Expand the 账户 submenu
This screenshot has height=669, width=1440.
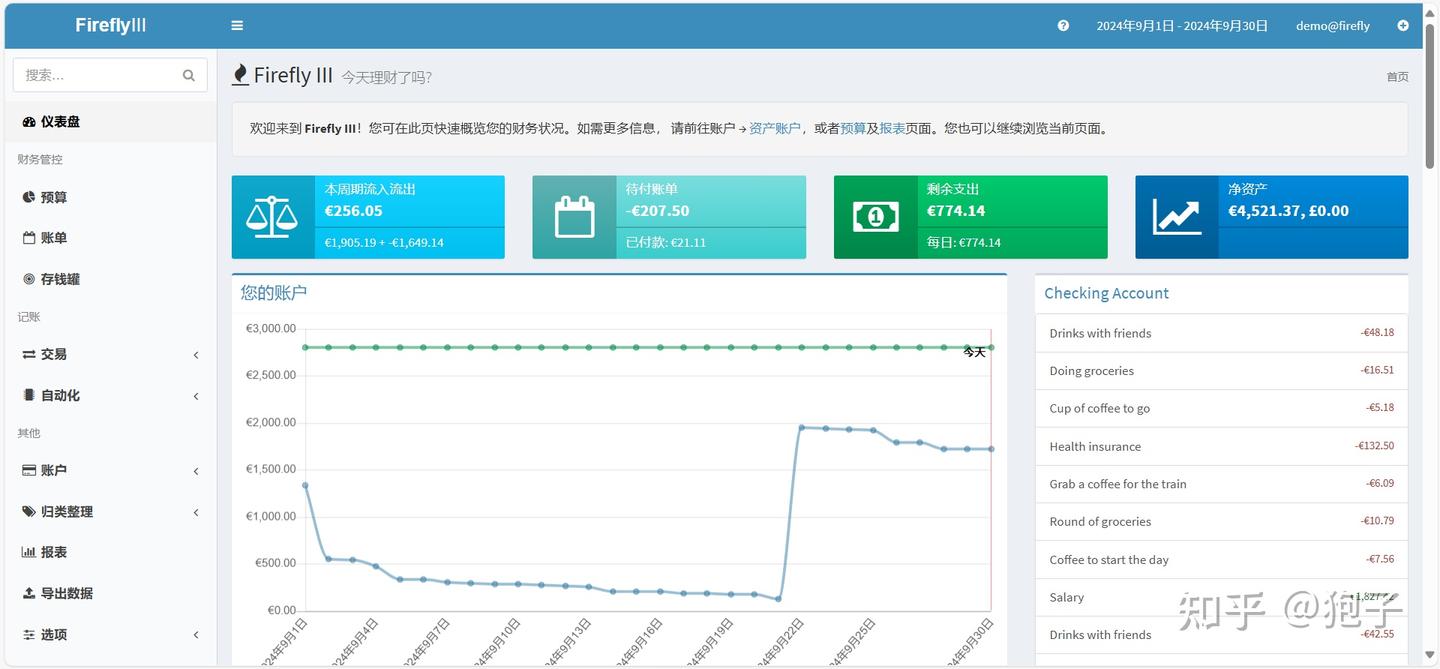(x=195, y=471)
